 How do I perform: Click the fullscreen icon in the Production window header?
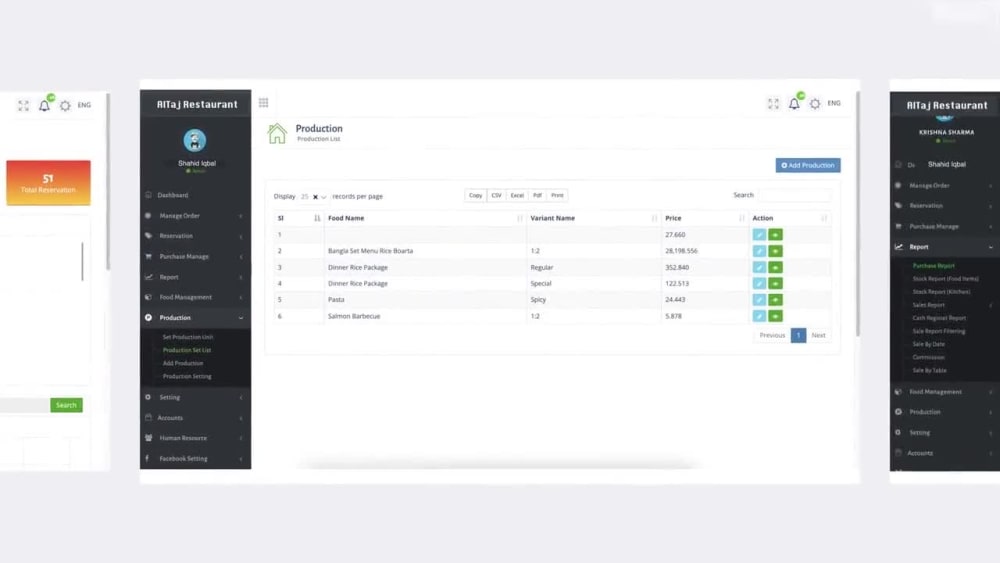[773, 103]
